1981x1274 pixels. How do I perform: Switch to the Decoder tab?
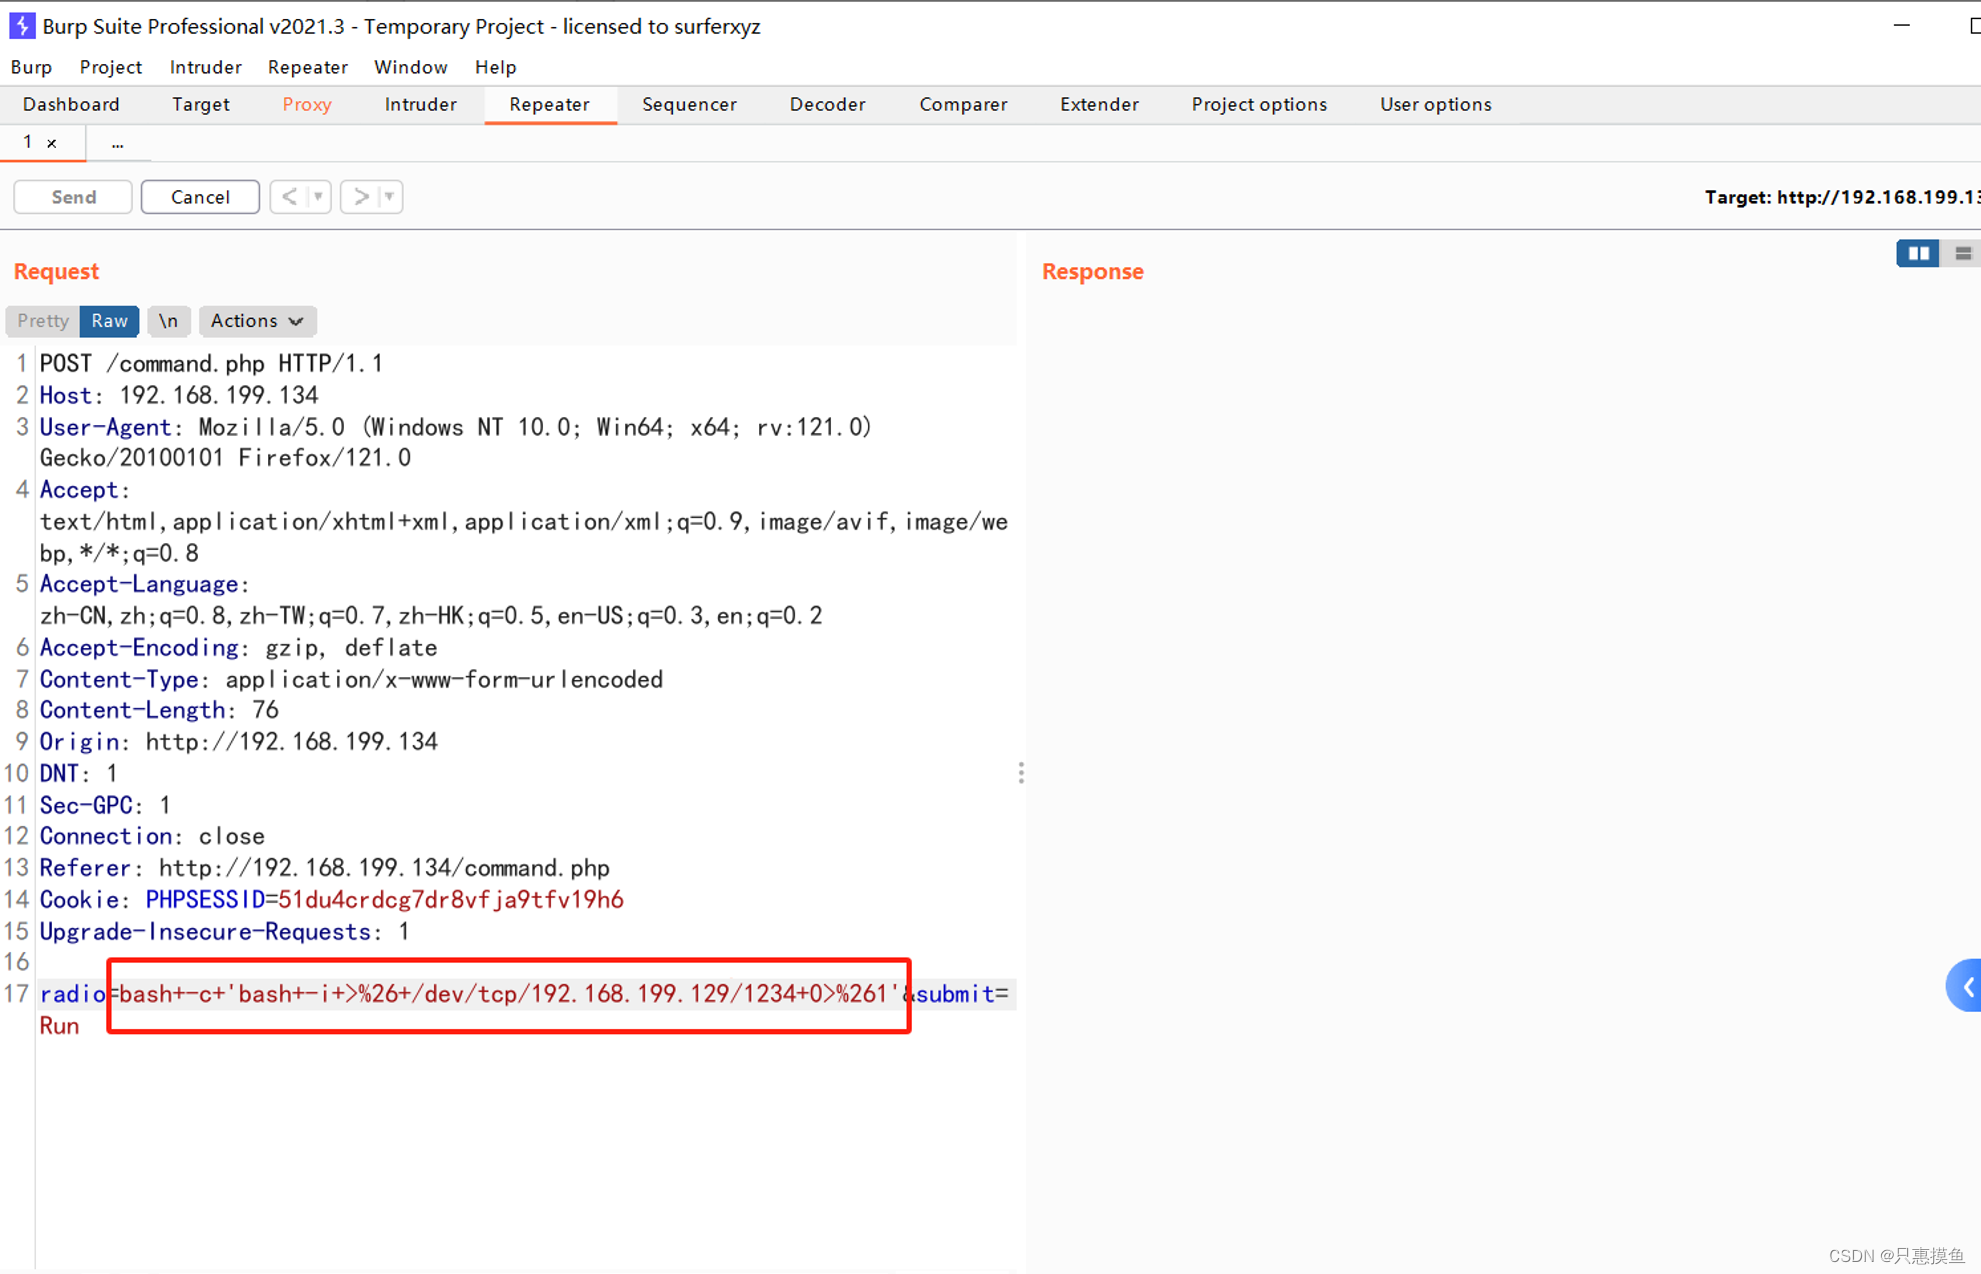[x=827, y=104]
